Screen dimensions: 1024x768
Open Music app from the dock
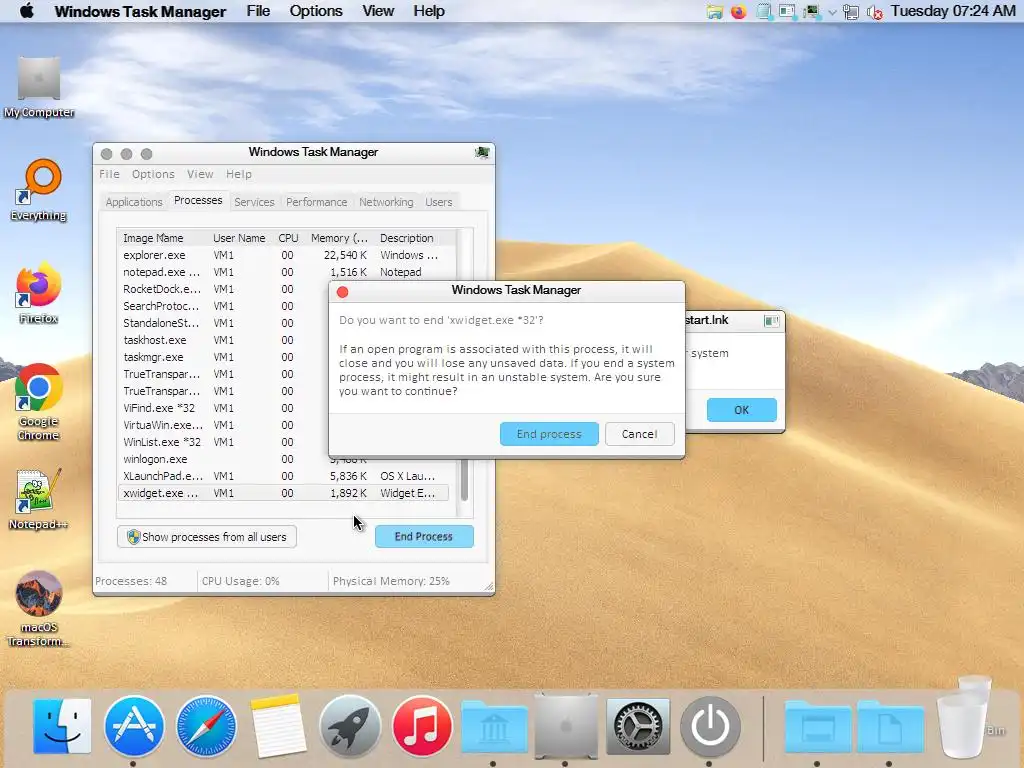pos(422,726)
